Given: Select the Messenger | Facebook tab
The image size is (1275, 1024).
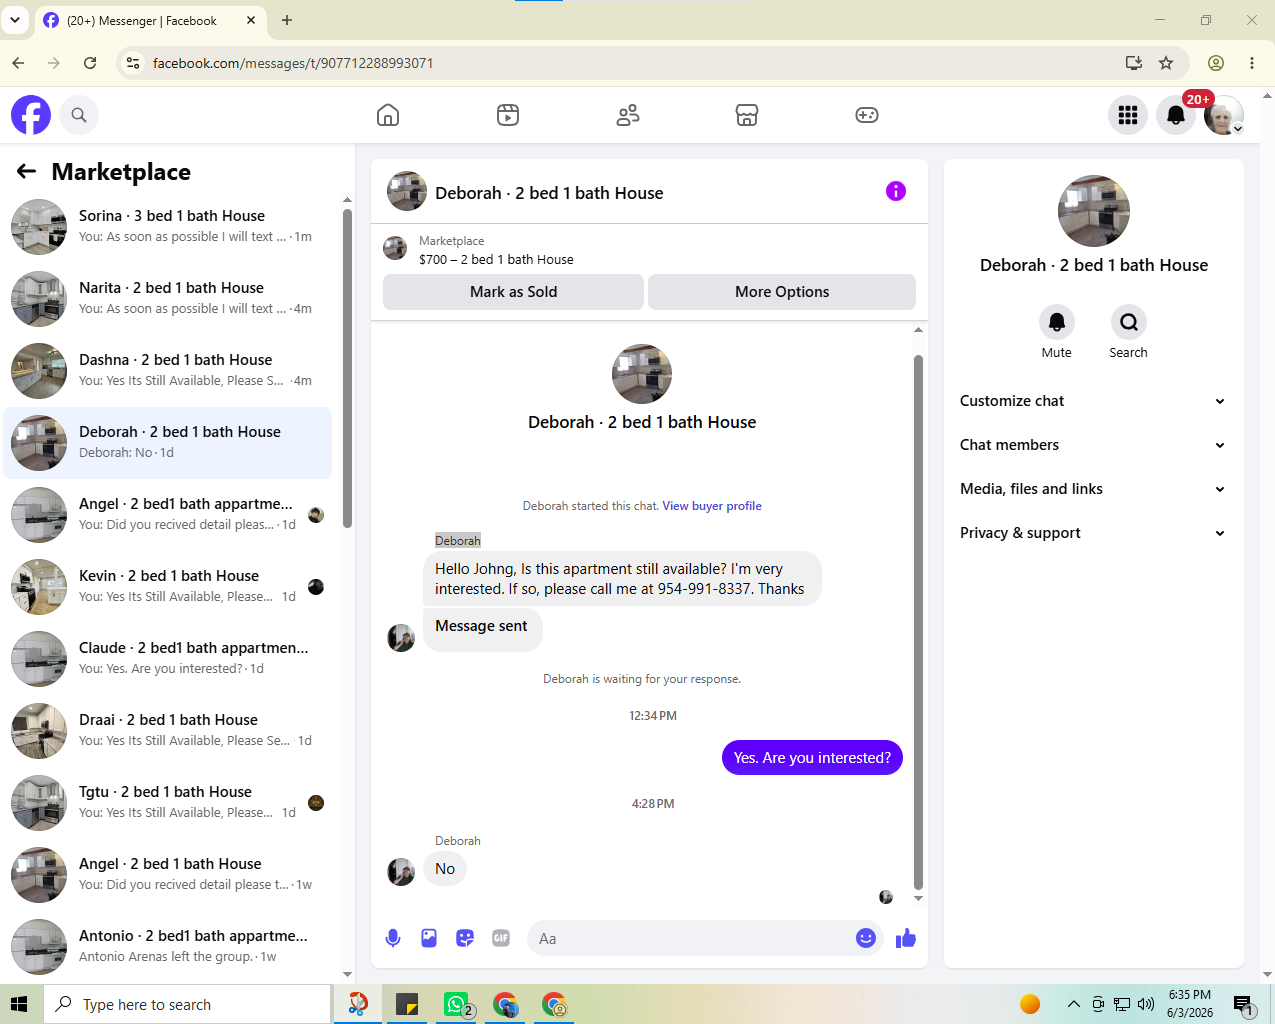Looking at the screenshot, I should coord(150,20).
